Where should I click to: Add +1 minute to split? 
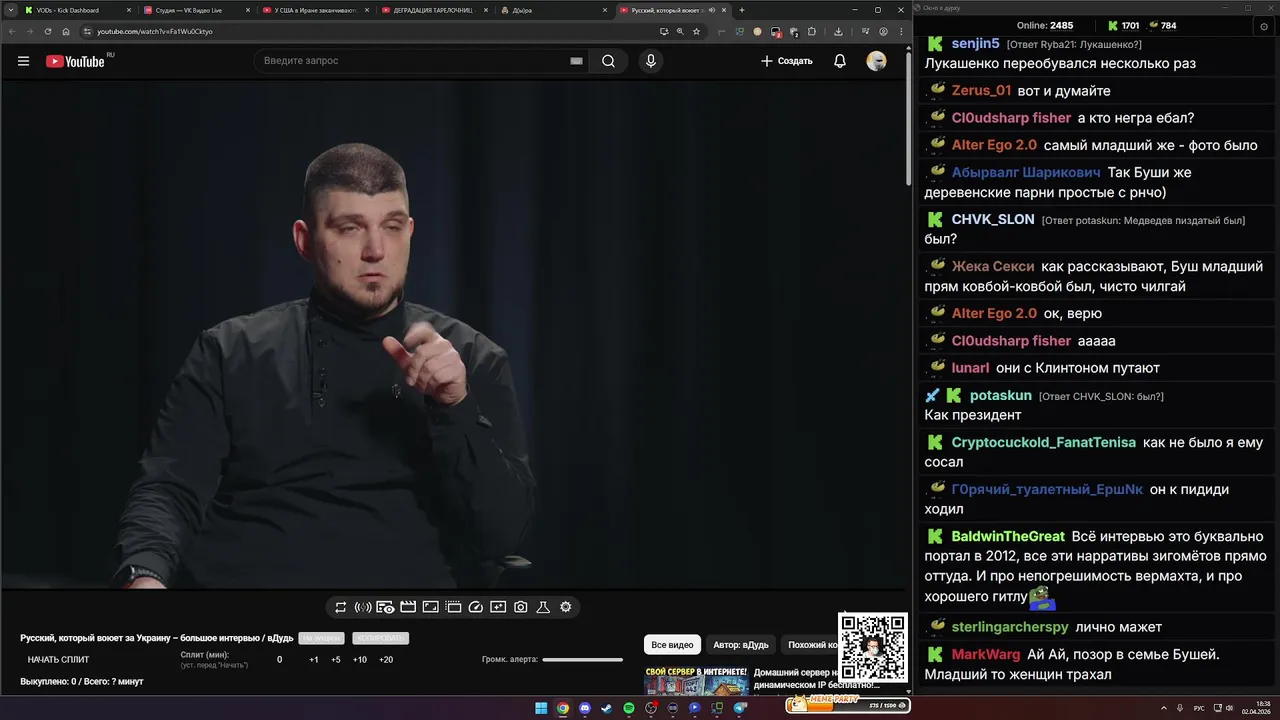coord(314,660)
